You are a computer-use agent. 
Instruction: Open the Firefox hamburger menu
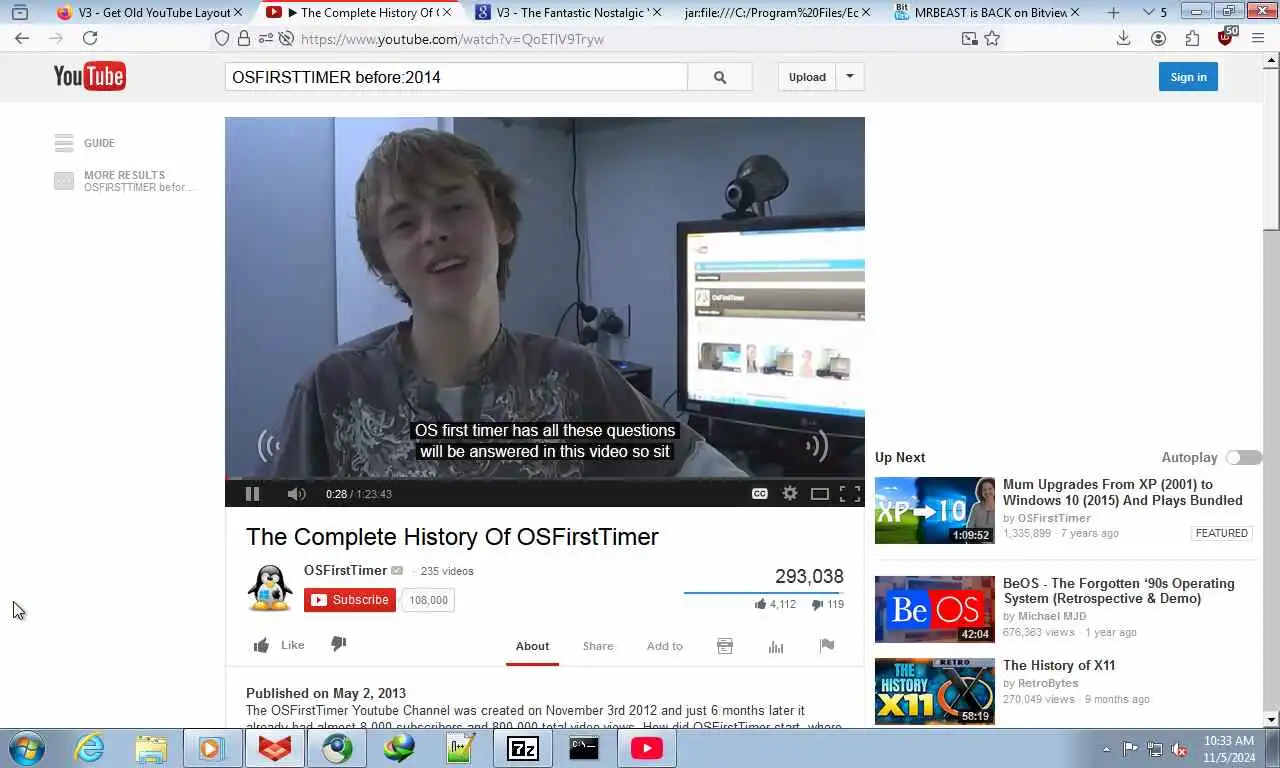pyautogui.click(x=1259, y=38)
